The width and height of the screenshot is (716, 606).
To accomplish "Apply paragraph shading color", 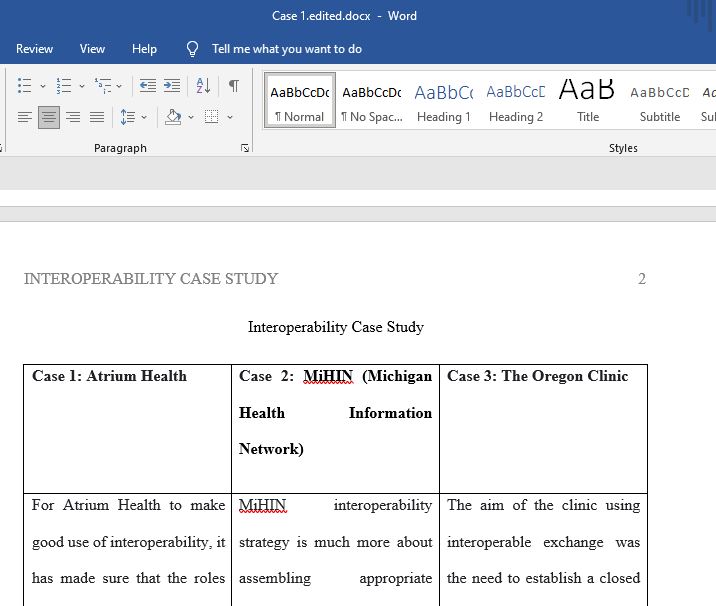I will pyautogui.click(x=174, y=117).
